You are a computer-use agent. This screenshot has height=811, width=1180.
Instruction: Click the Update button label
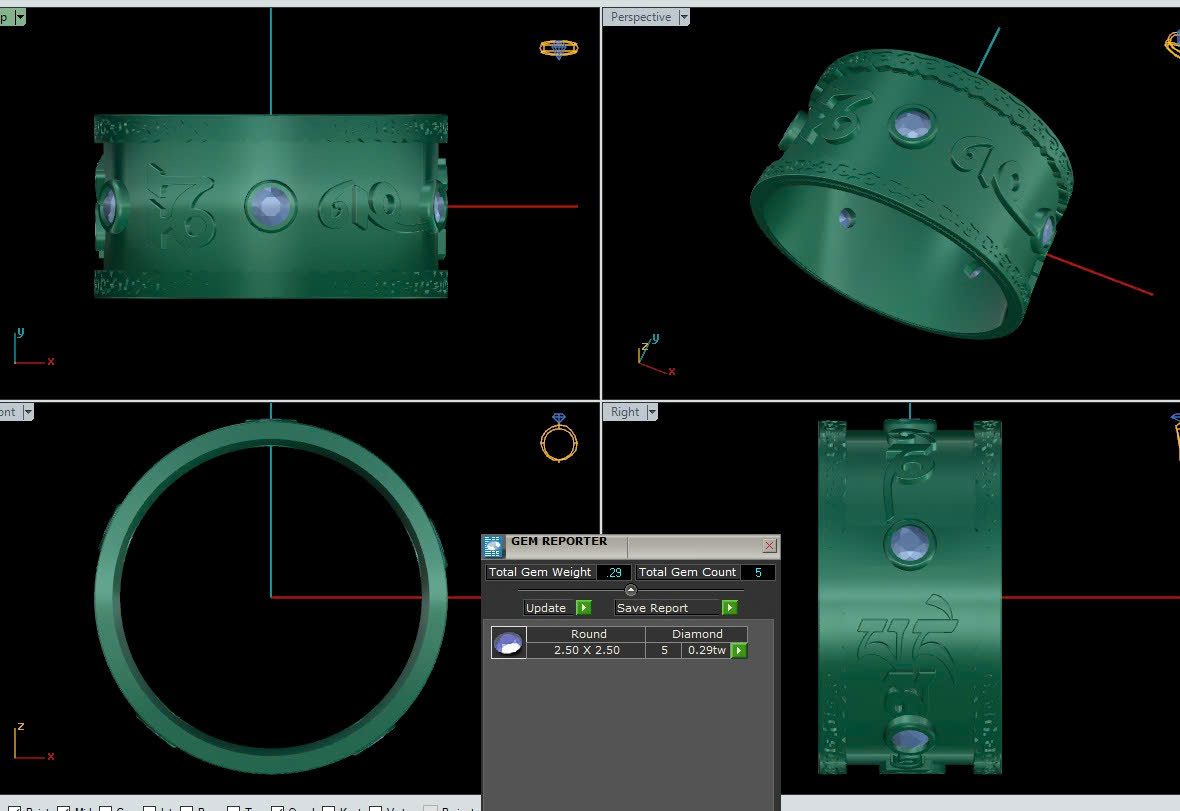(x=546, y=608)
